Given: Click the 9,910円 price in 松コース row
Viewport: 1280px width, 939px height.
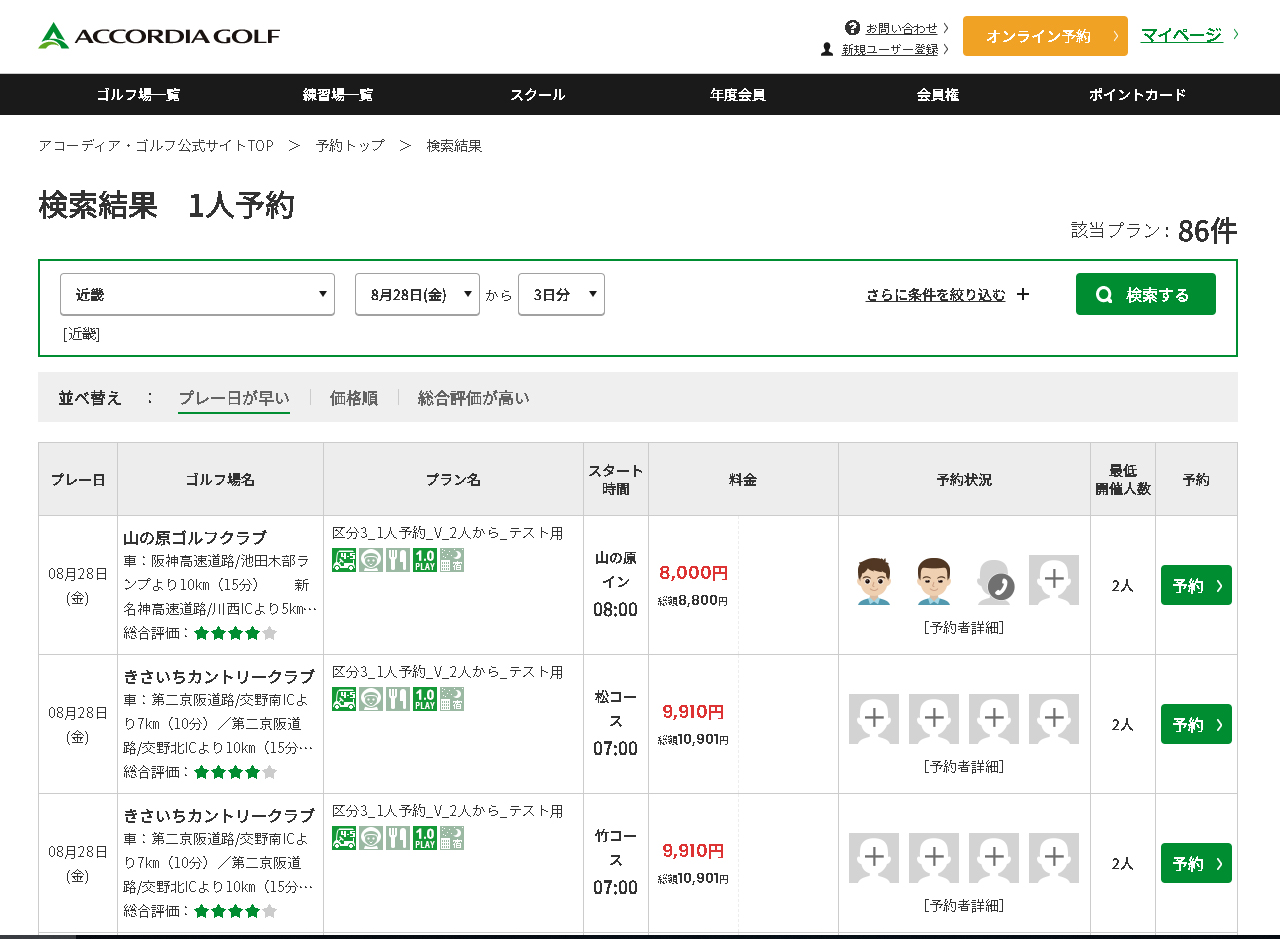Looking at the screenshot, I should (x=693, y=712).
